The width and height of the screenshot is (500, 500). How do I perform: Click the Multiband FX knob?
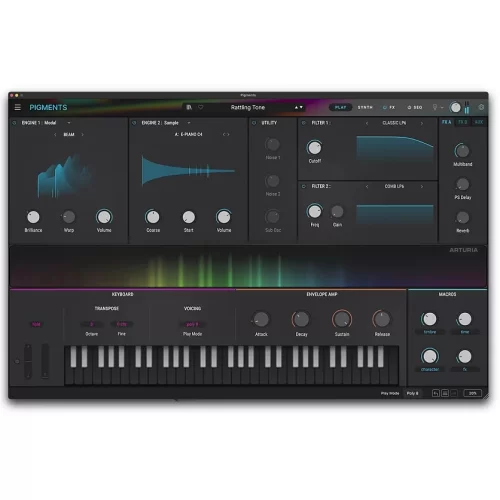462,151
